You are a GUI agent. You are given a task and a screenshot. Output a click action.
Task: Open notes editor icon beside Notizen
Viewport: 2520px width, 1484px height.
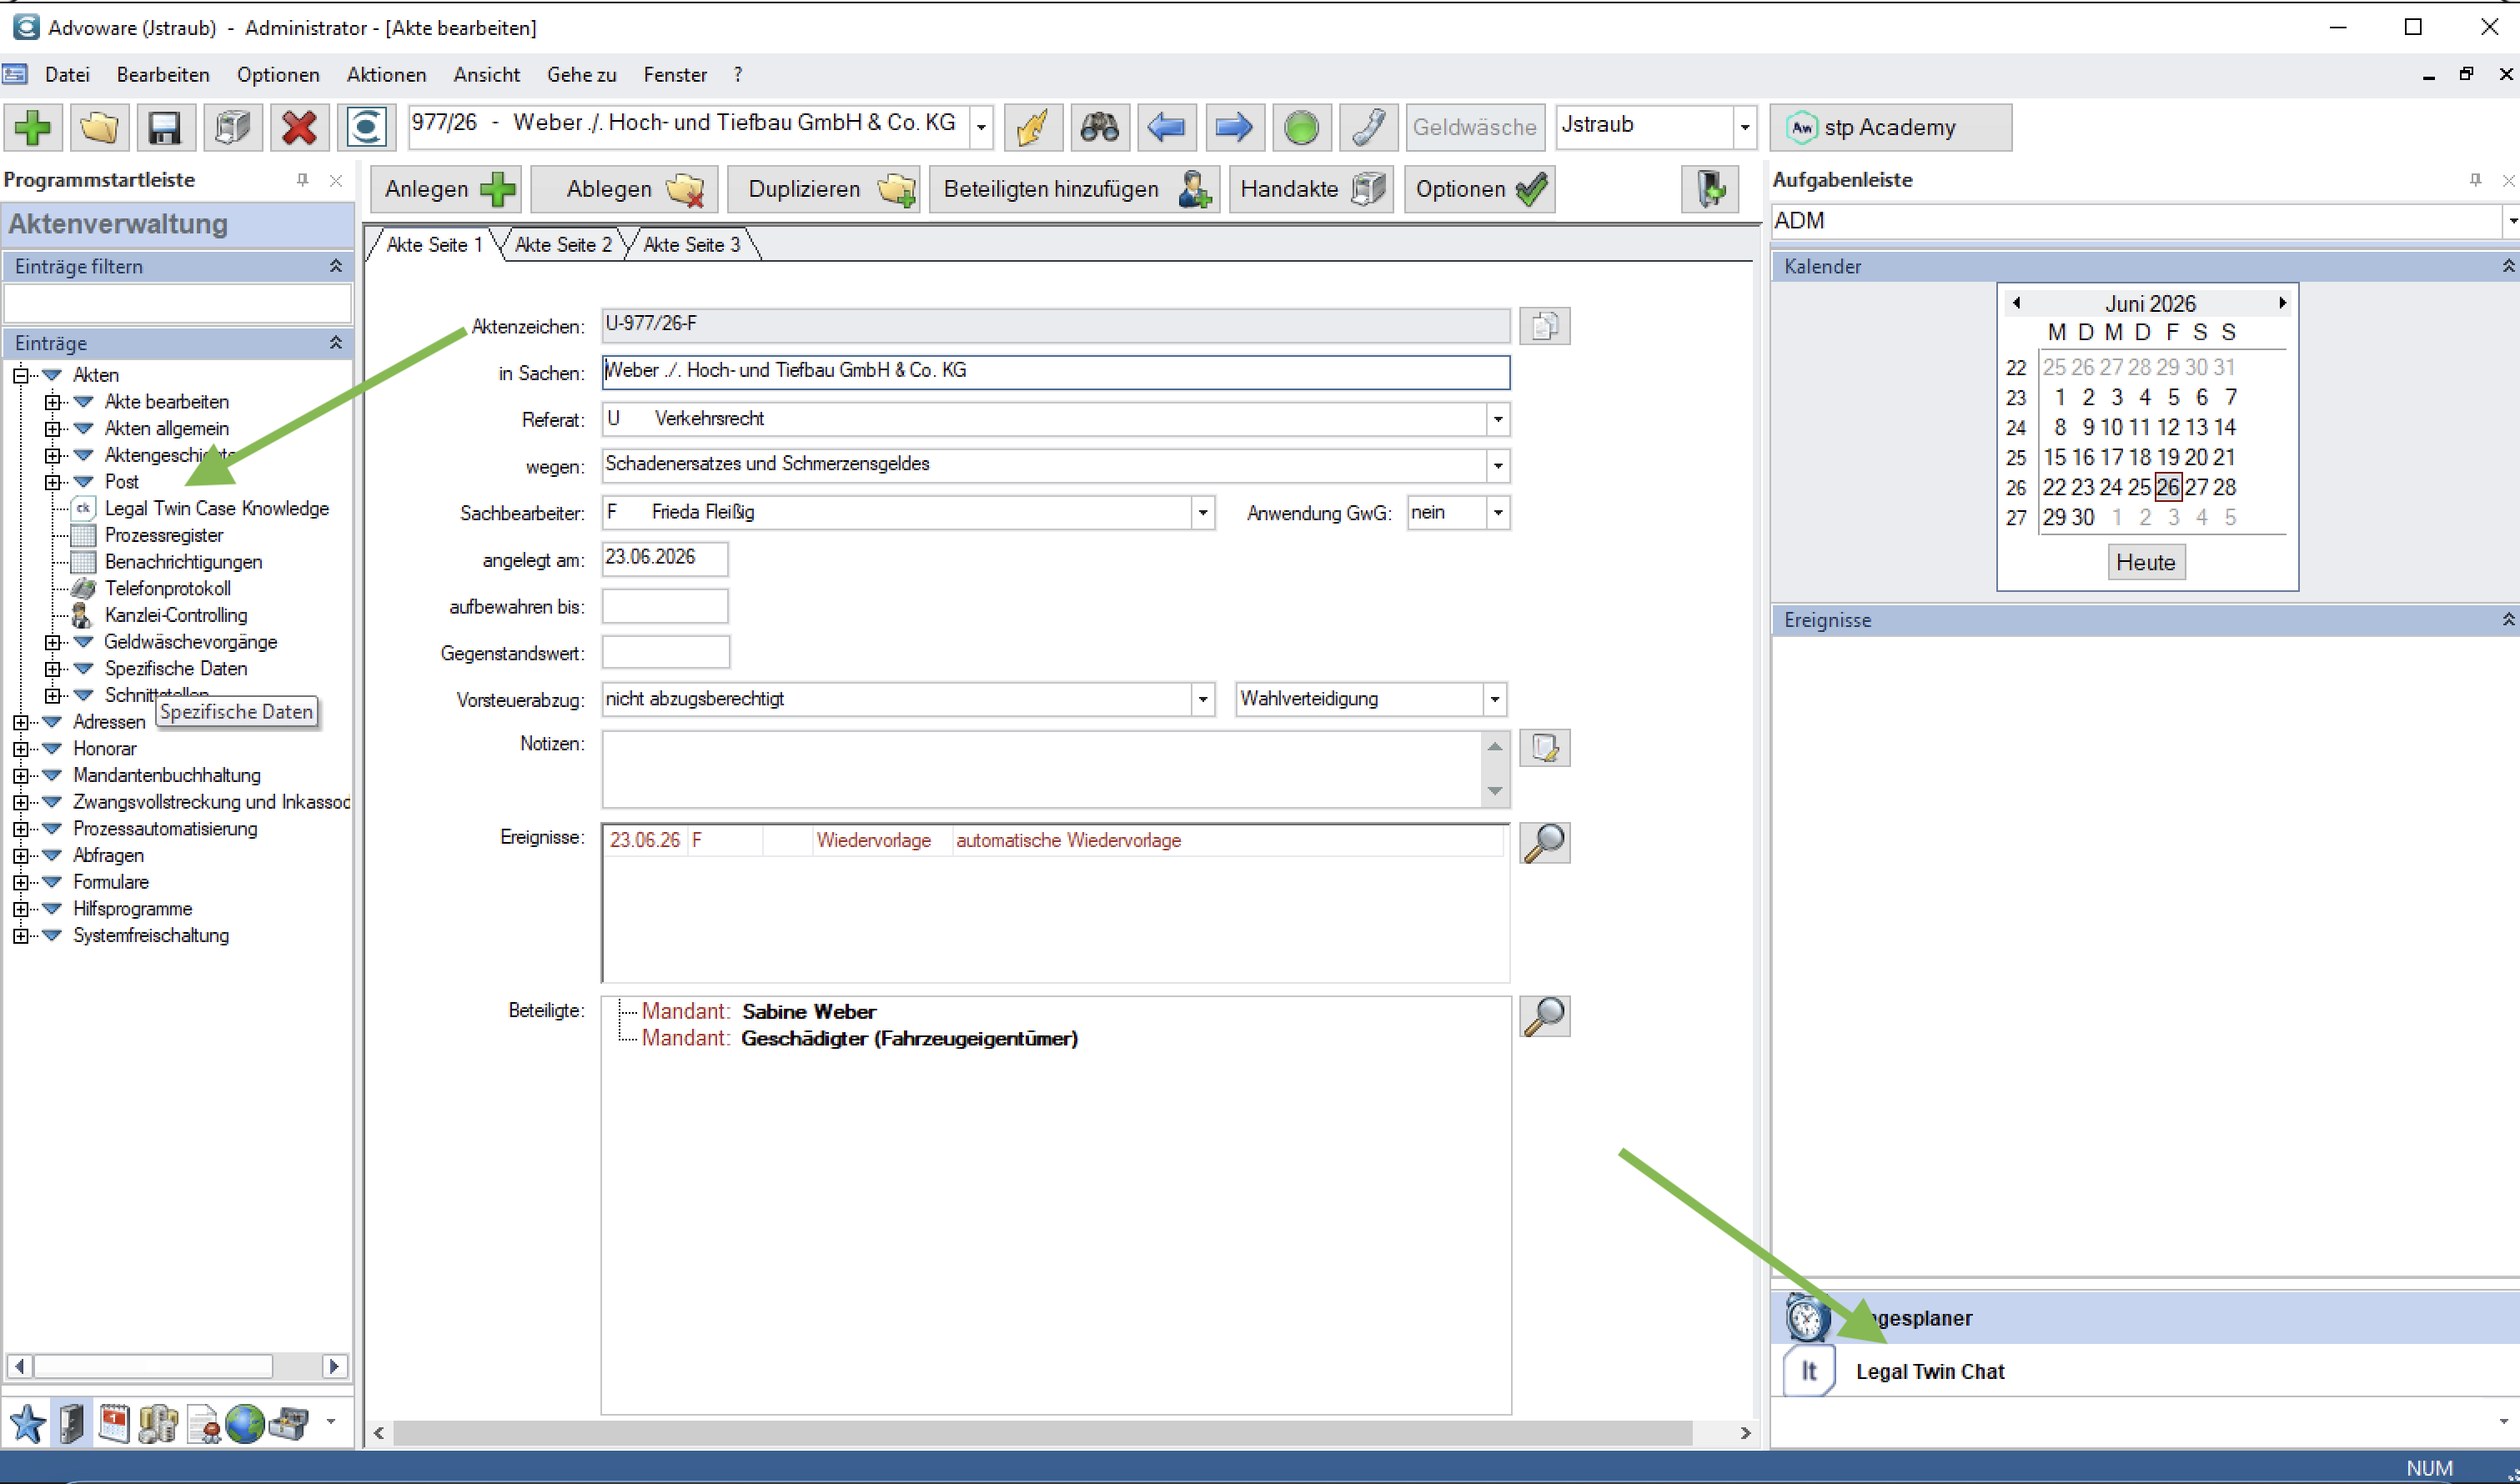pyautogui.click(x=1544, y=748)
